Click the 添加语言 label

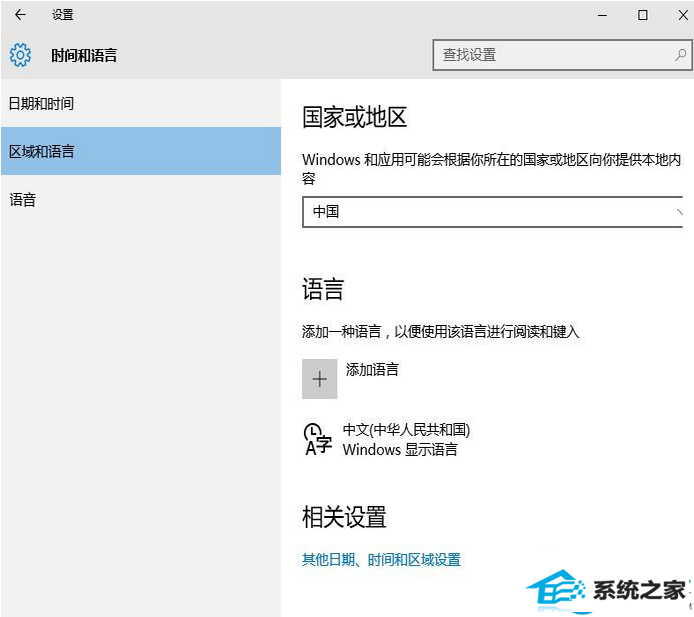coord(372,370)
